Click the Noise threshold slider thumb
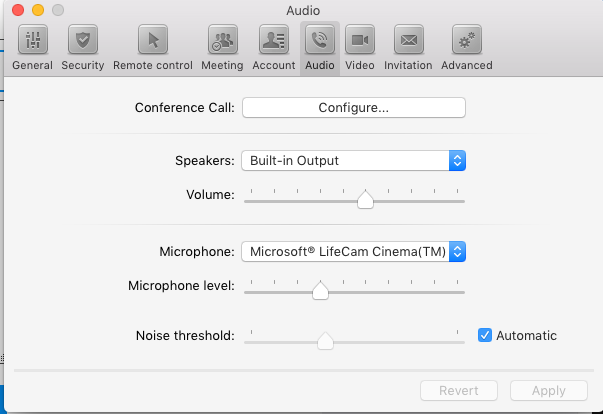Viewport: 603px width, 414px height. pyautogui.click(x=325, y=341)
